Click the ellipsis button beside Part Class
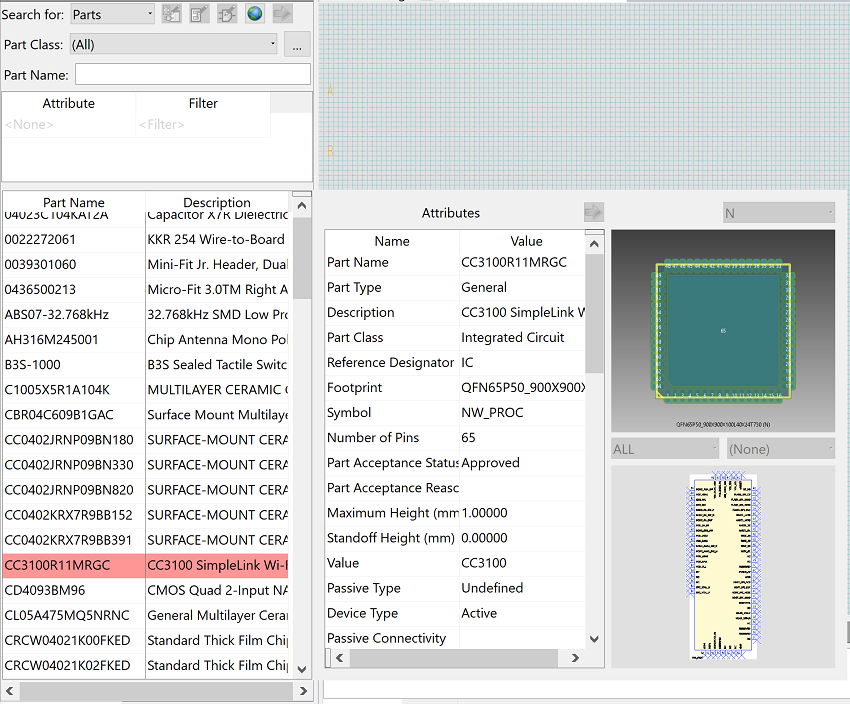The width and height of the screenshot is (850, 704). (x=297, y=44)
